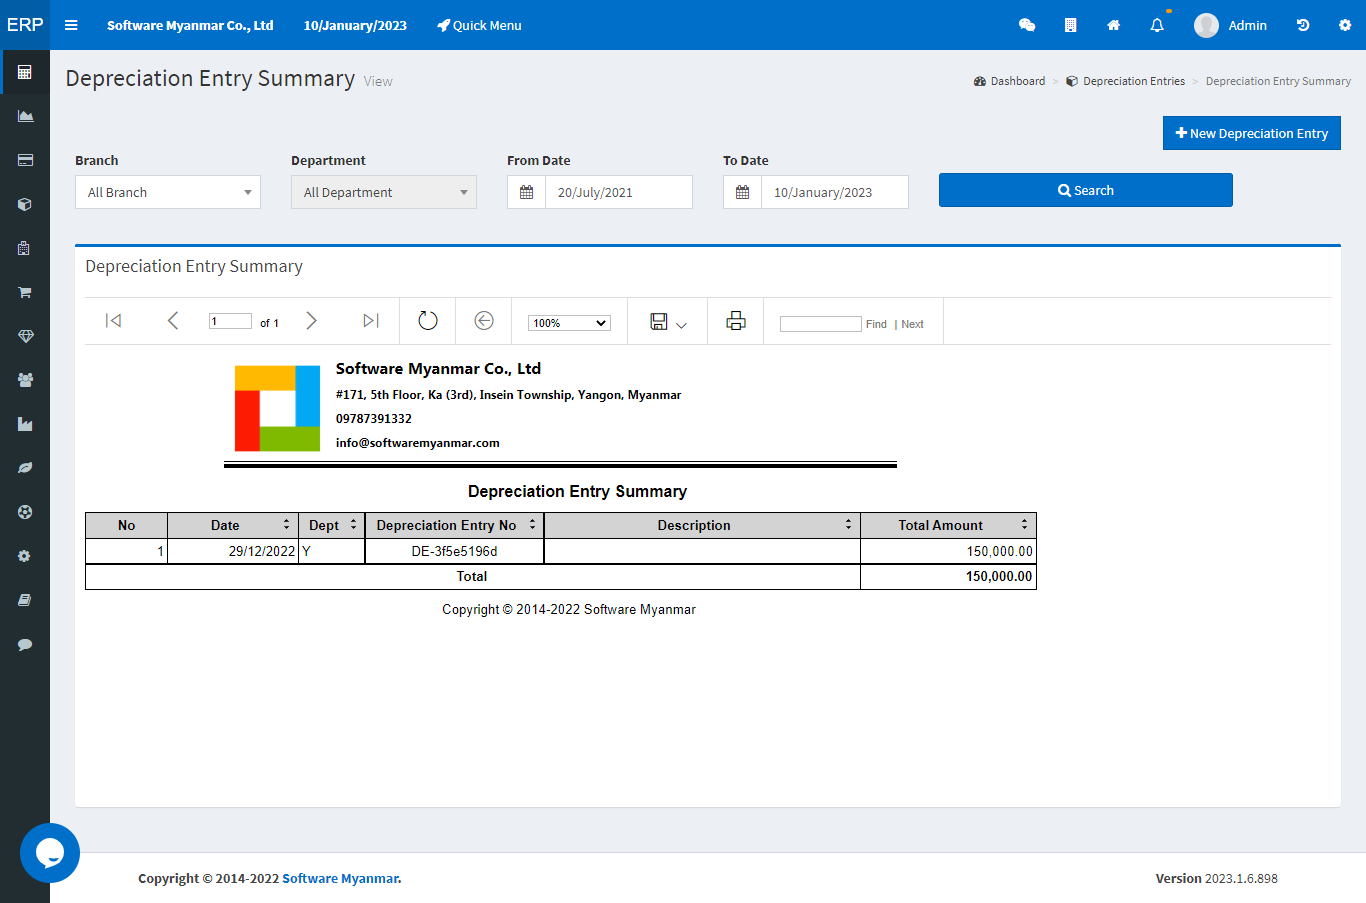The image size is (1366, 903).
Task: Open the Department dropdown
Action: pos(384,192)
